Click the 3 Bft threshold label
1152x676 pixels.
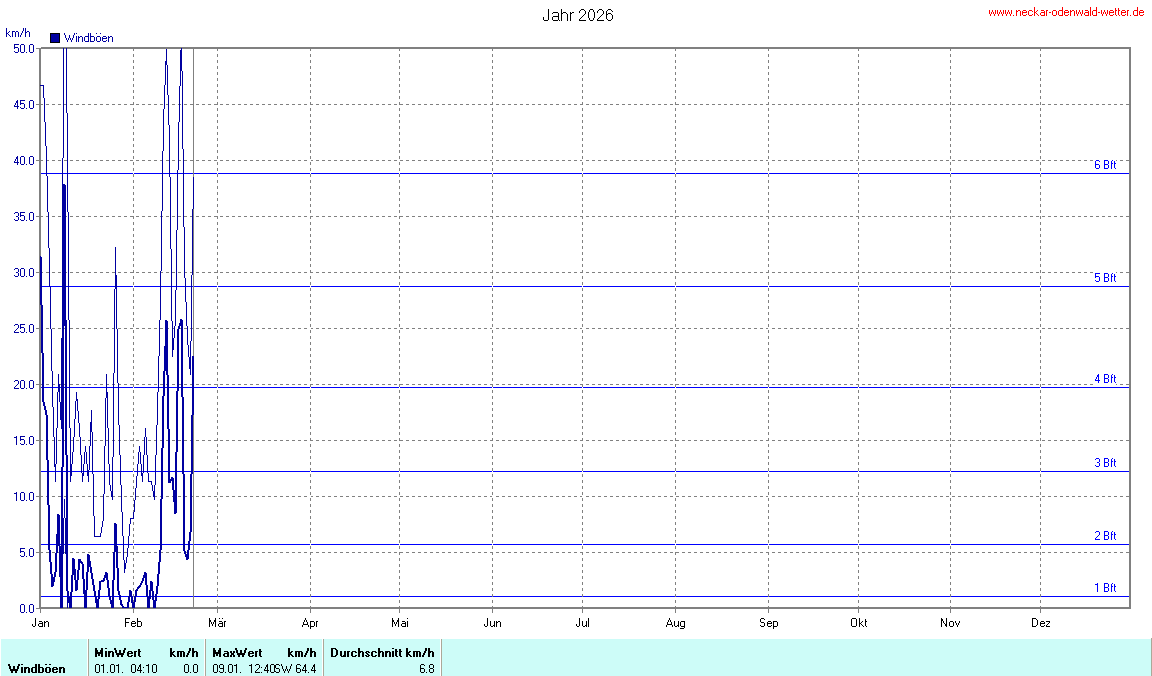point(1104,463)
